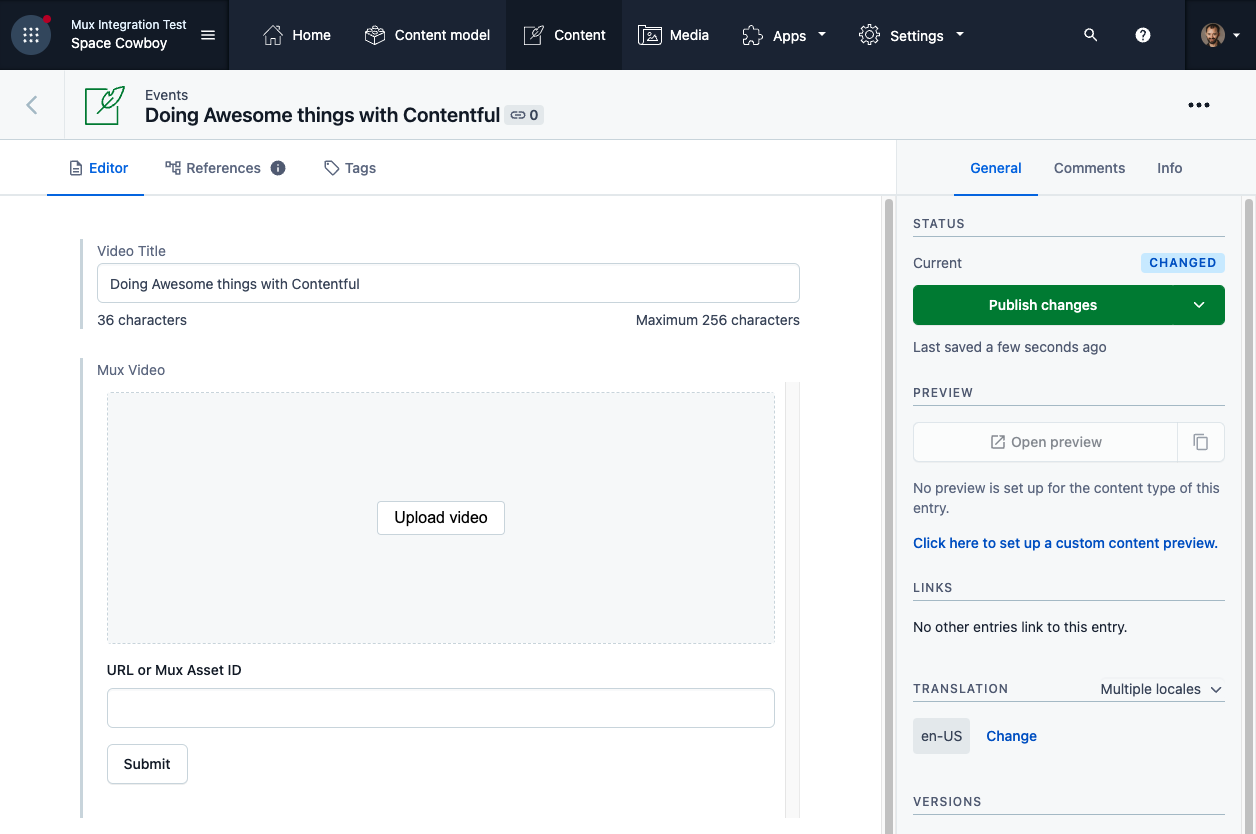
Task: Open the three-dot entry actions menu
Action: tap(1199, 105)
